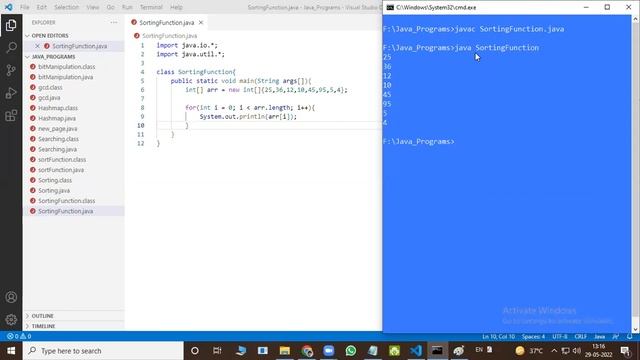Open the File menu
Image resolution: width=640 pixels, height=360 pixels.
25,7
